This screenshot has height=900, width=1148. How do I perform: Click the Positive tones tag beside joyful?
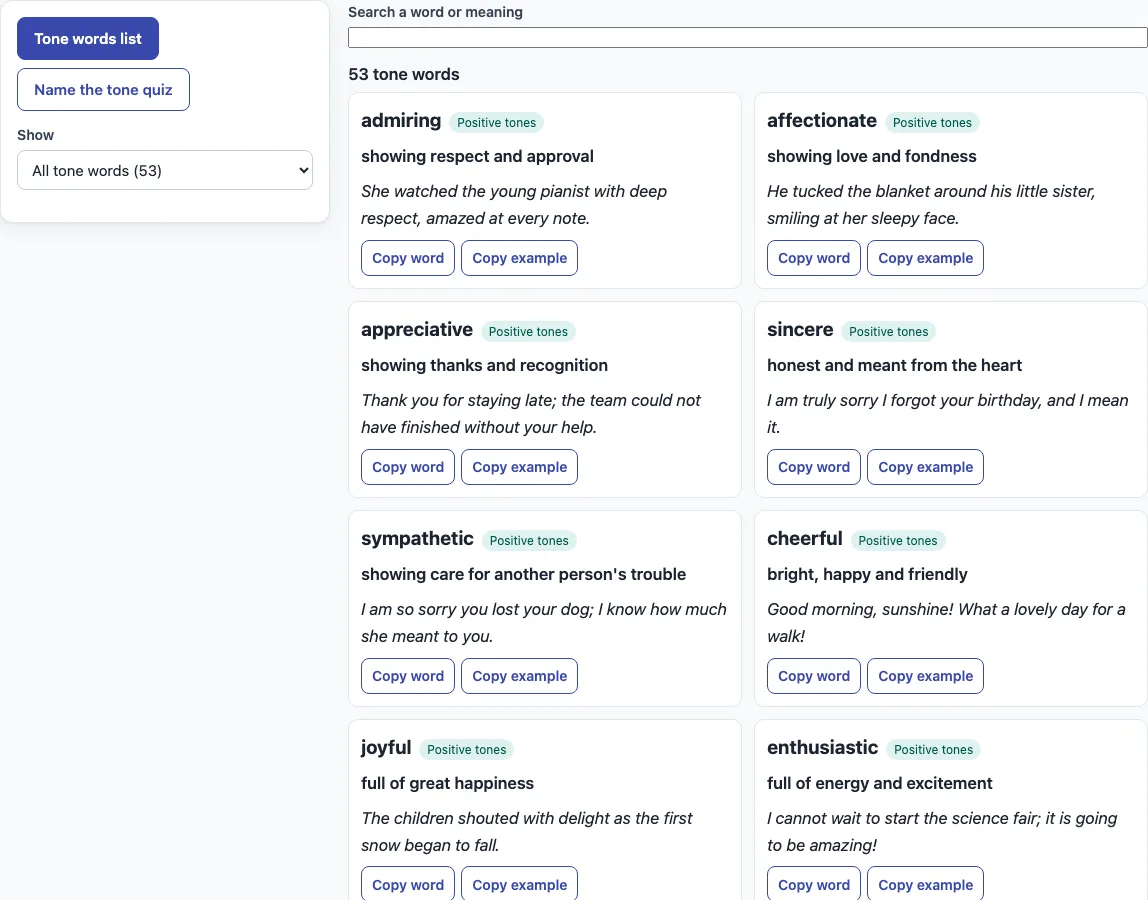tap(466, 749)
